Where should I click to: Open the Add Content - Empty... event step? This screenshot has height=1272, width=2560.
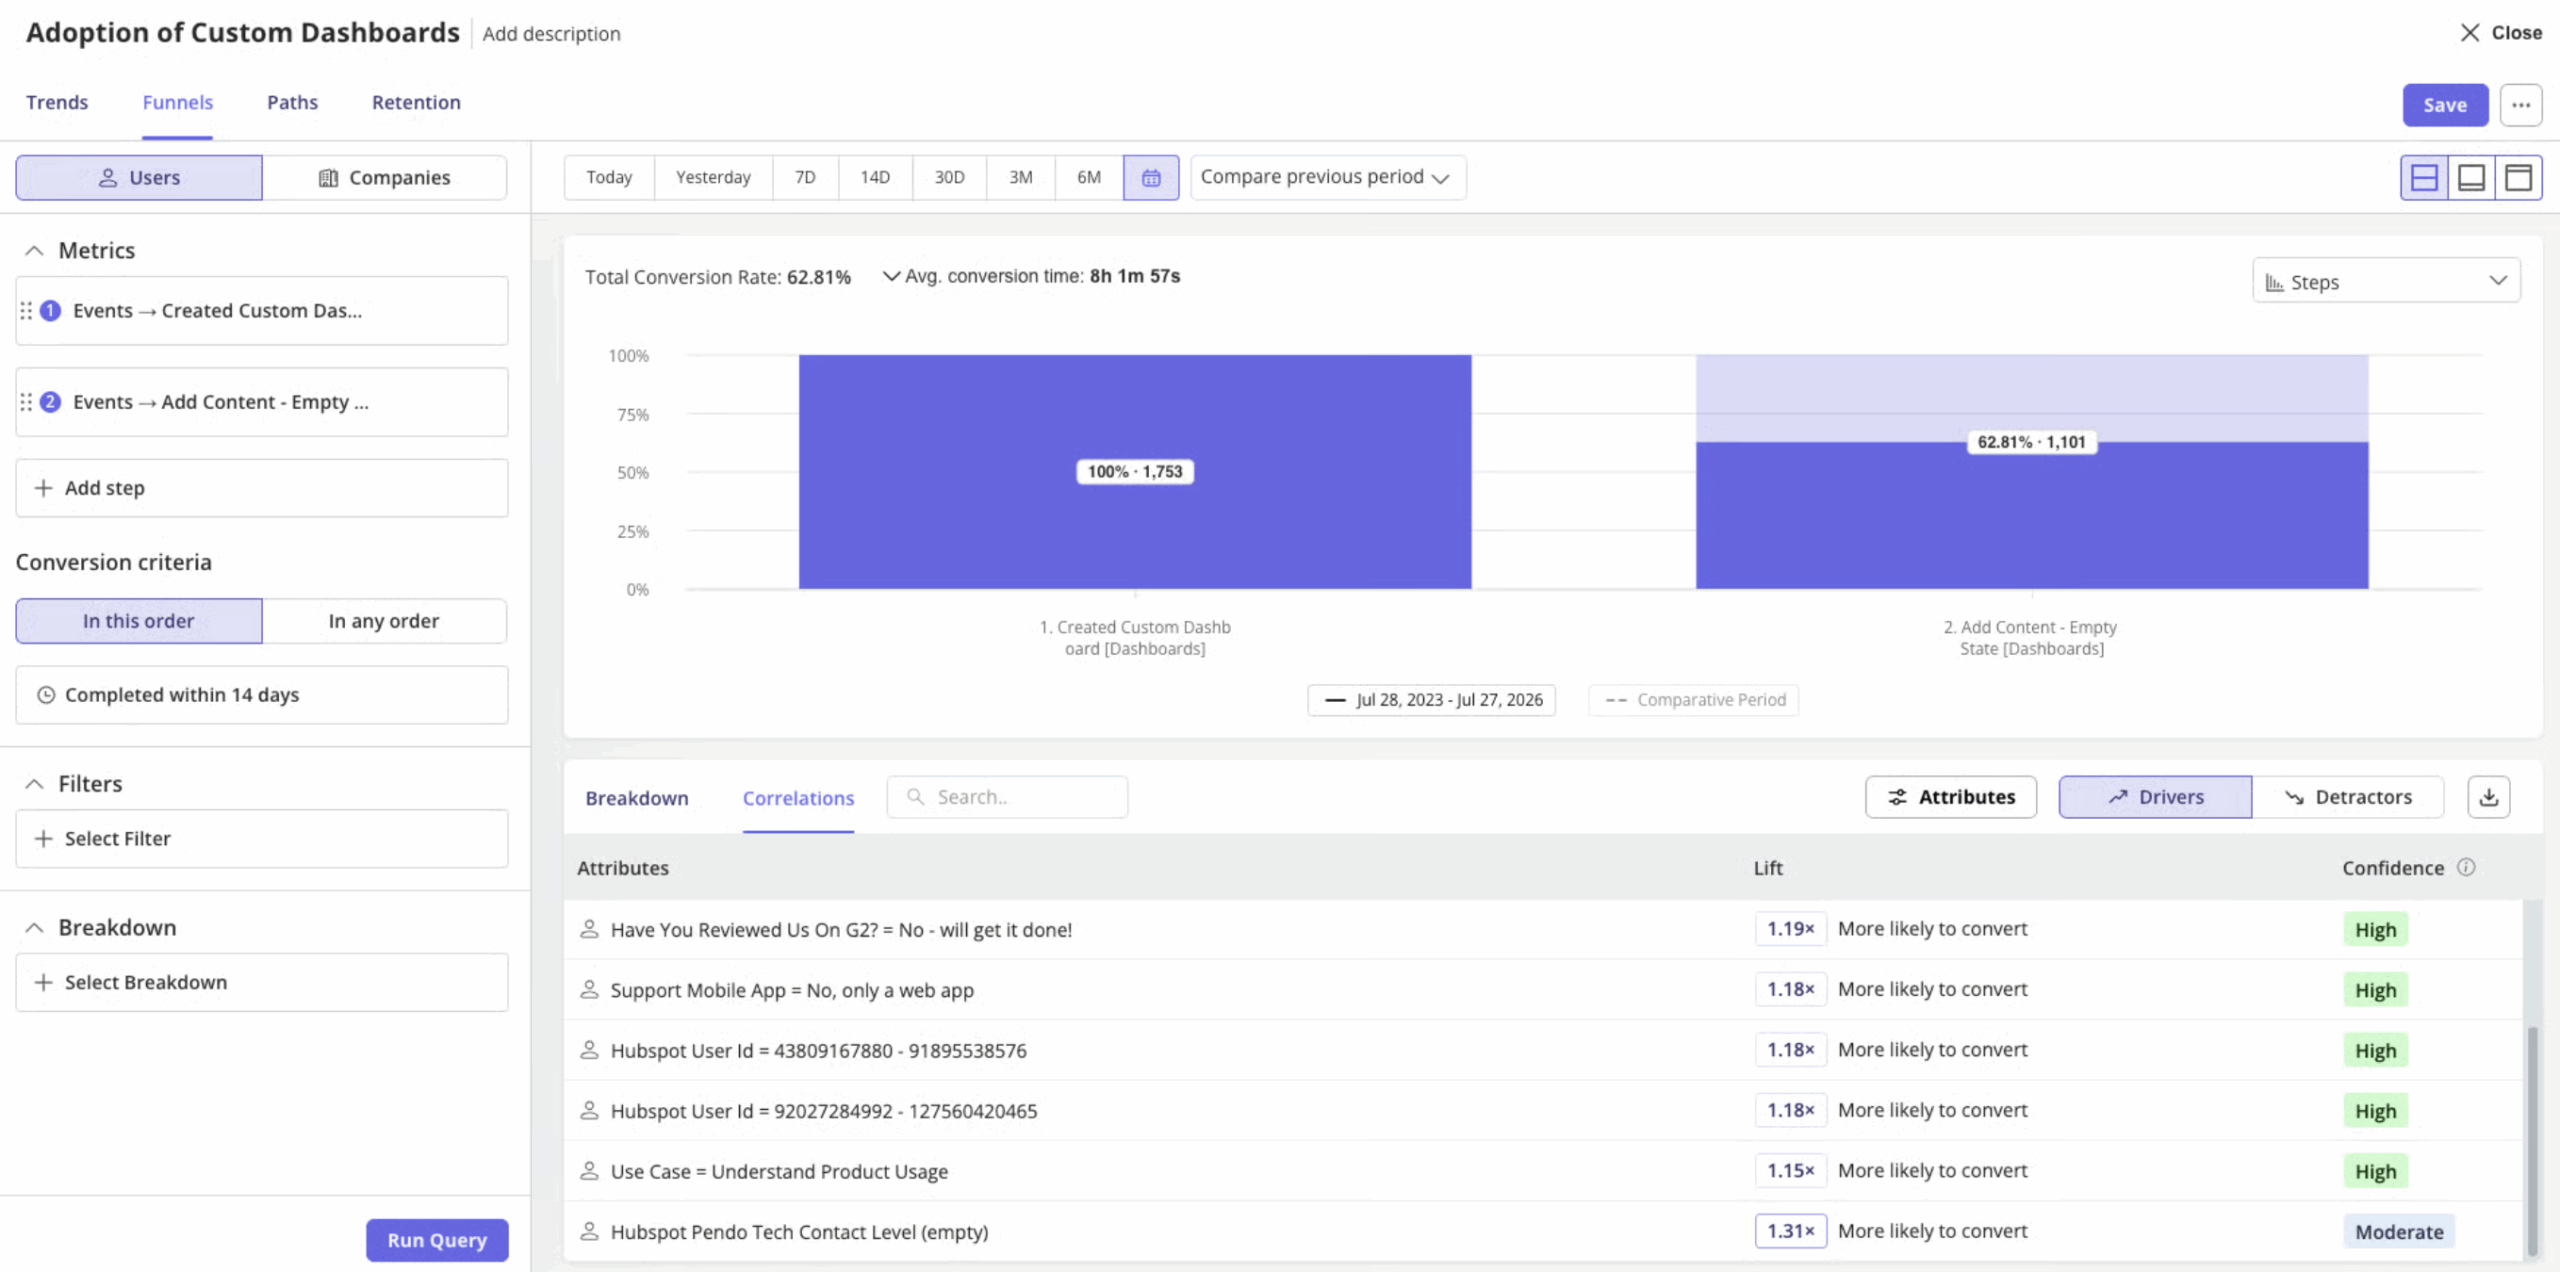tap(262, 402)
